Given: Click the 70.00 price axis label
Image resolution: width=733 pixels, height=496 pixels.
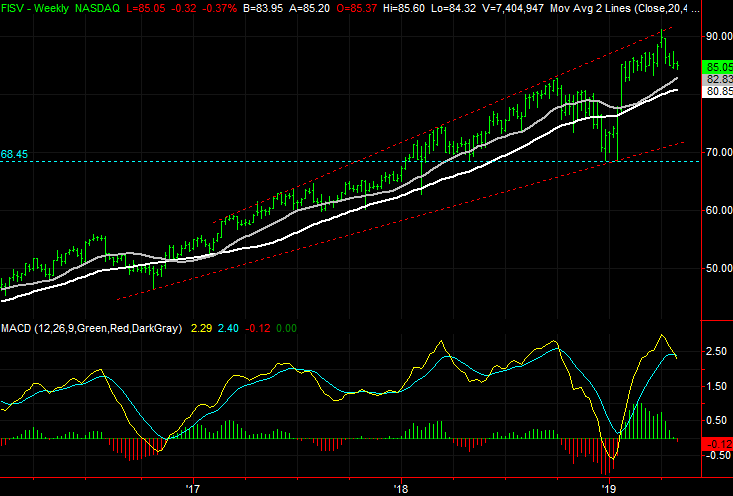Looking at the screenshot, I should point(719,152).
